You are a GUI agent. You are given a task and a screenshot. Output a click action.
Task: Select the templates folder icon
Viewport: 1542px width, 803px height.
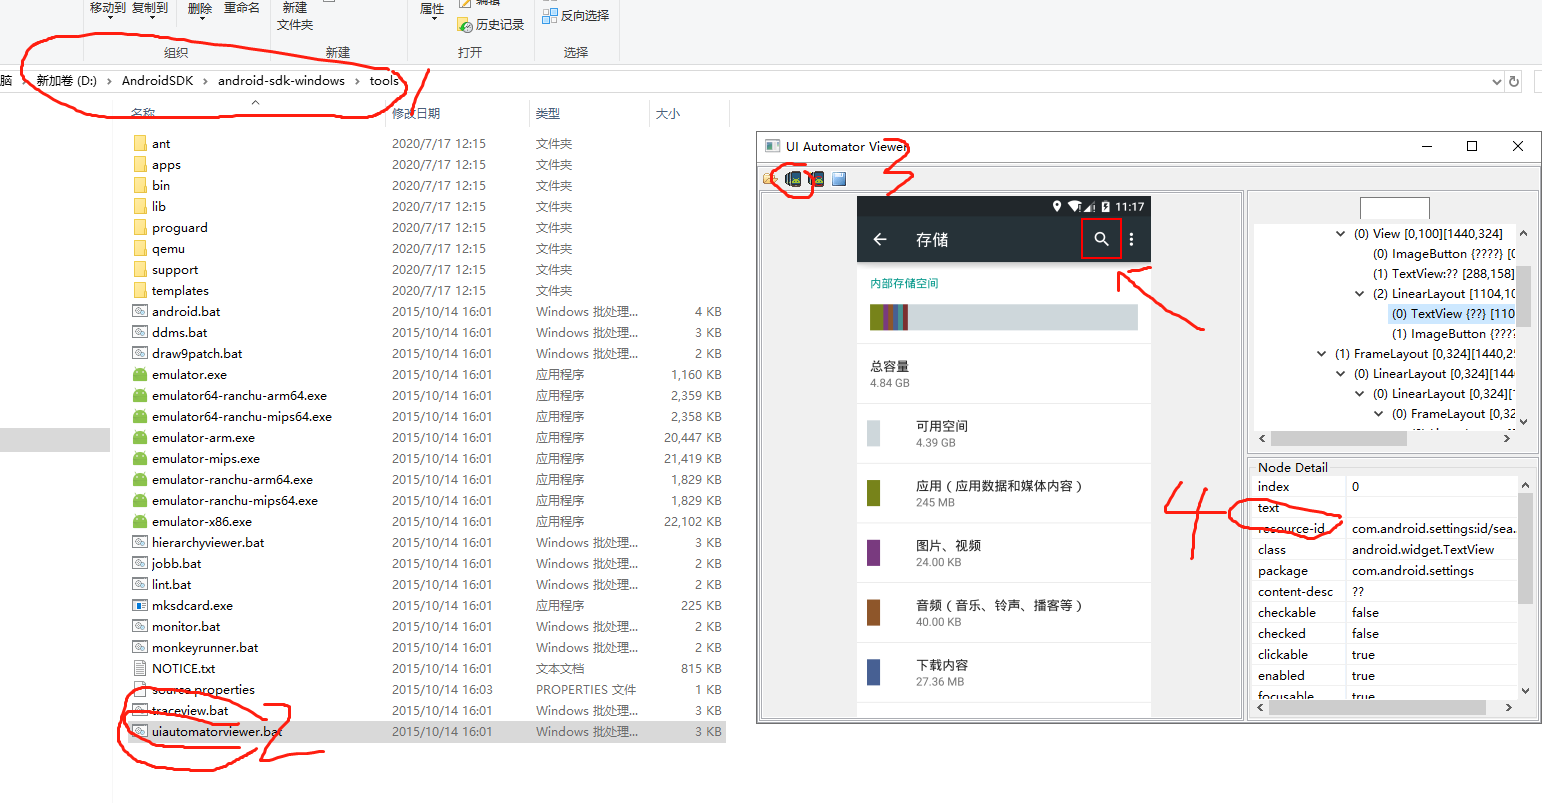(x=140, y=290)
